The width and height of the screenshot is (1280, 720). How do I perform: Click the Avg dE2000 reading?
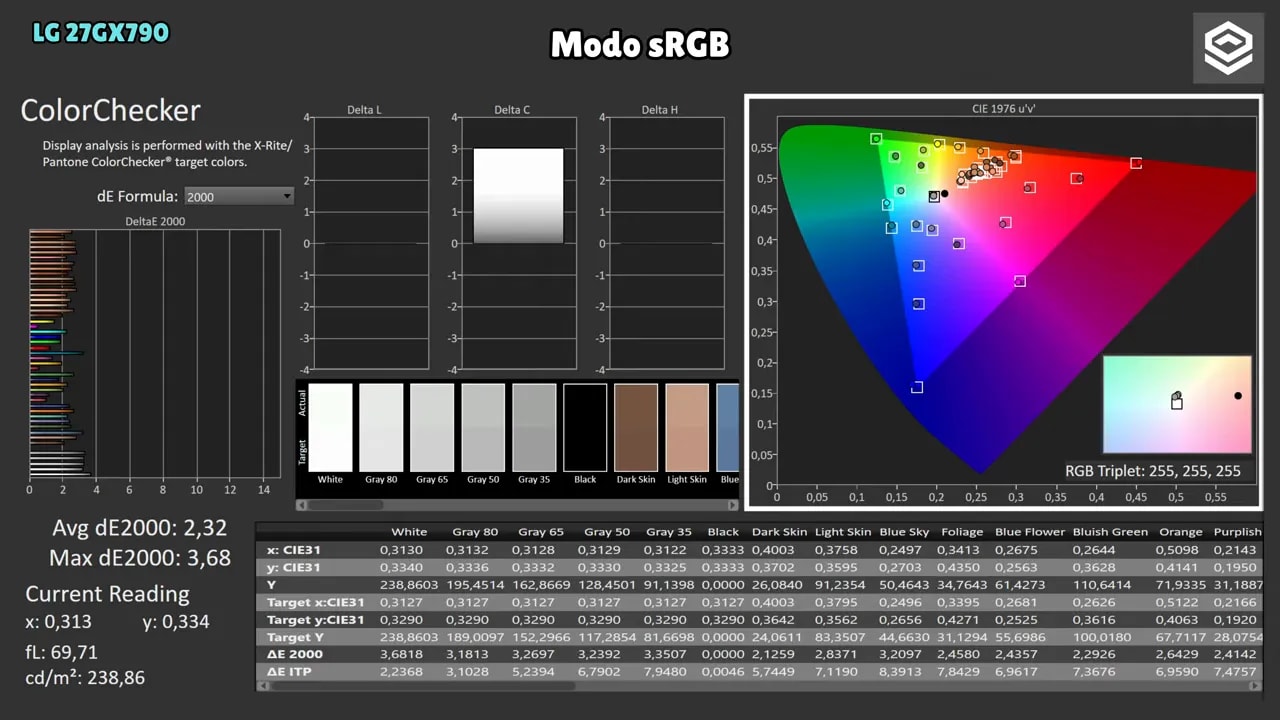point(140,528)
